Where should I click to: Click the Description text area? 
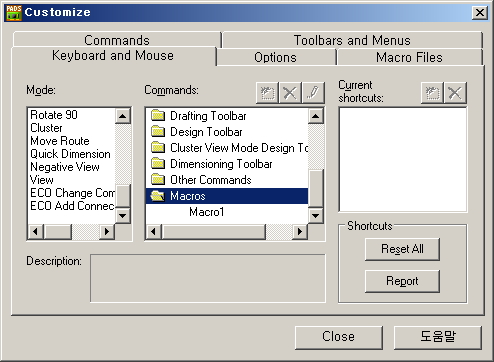(208, 279)
